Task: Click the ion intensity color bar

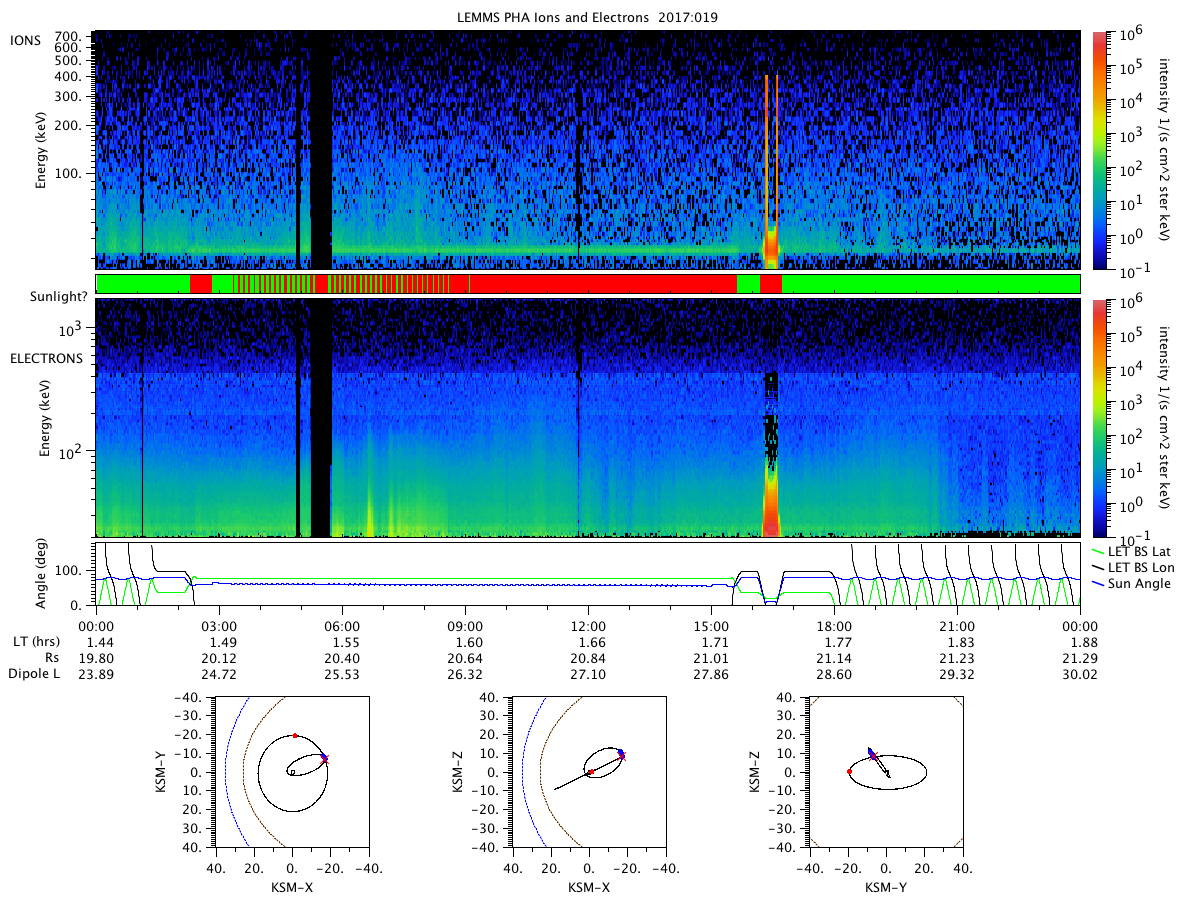Action: click(1100, 150)
